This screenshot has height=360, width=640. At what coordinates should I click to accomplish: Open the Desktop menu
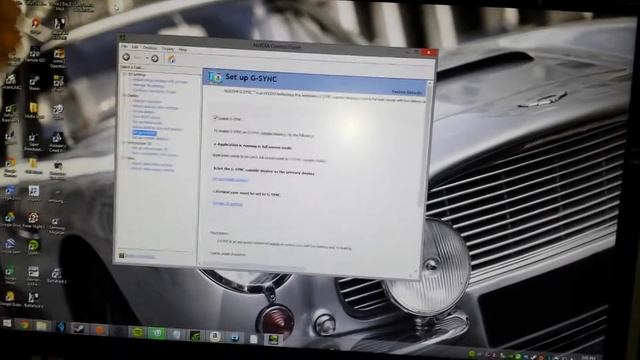click(x=150, y=48)
